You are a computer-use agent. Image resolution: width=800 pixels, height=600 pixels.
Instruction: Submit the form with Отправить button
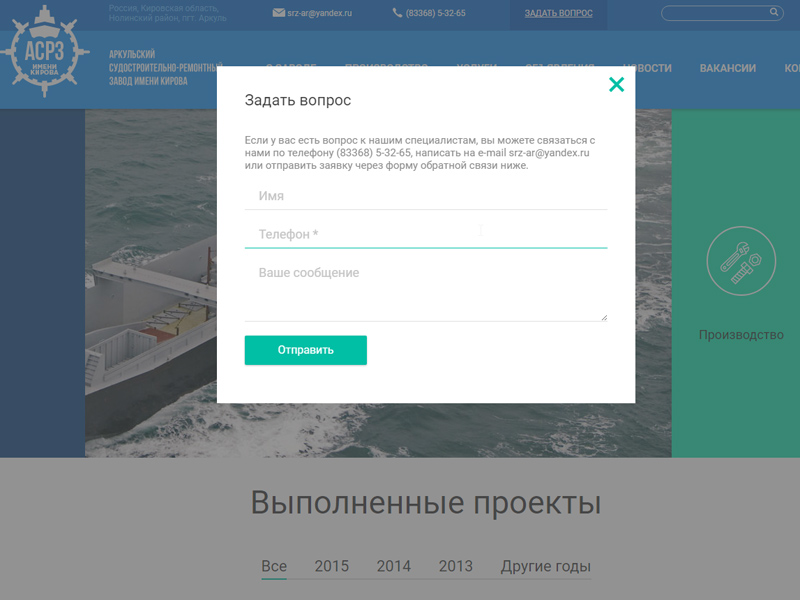(x=306, y=350)
